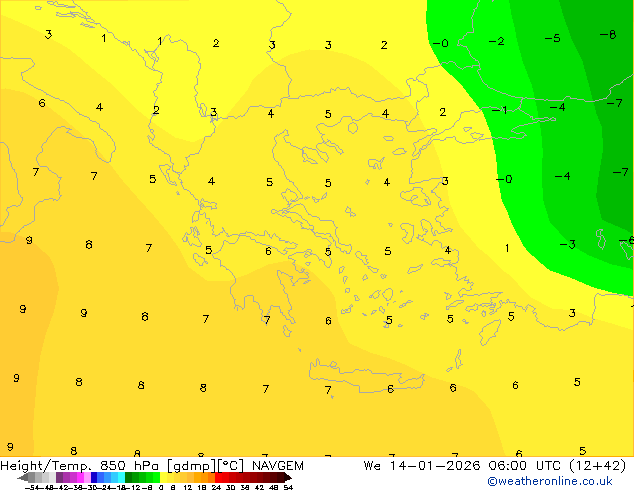
Task: Click the '54' label at the legend's end
Action: point(289,487)
